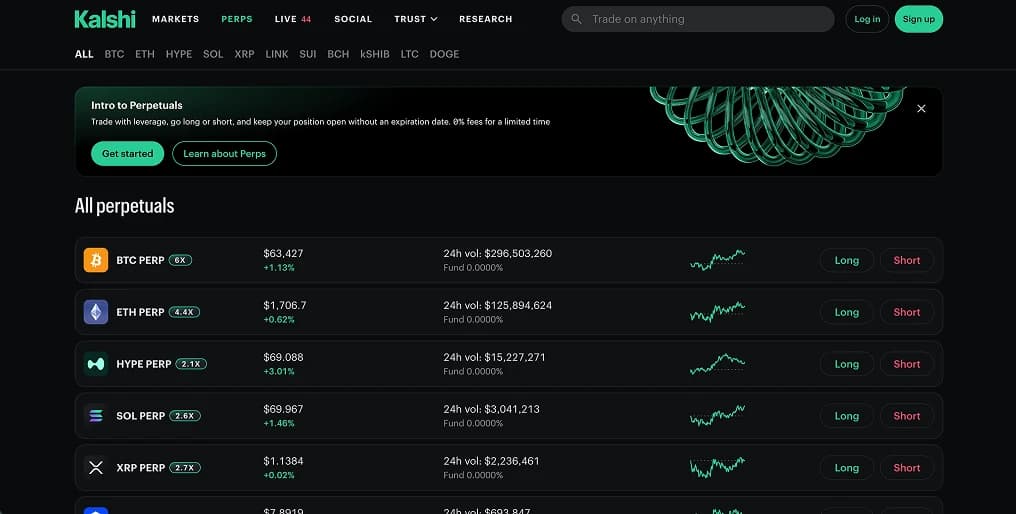Filter perpetuals by kSHIB

coord(375,54)
